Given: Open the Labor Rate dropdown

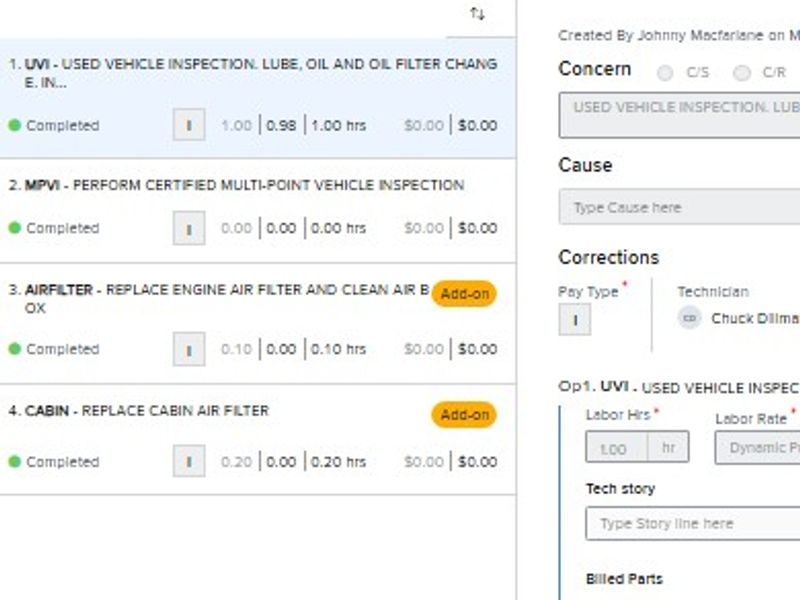Looking at the screenshot, I should tap(757, 447).
